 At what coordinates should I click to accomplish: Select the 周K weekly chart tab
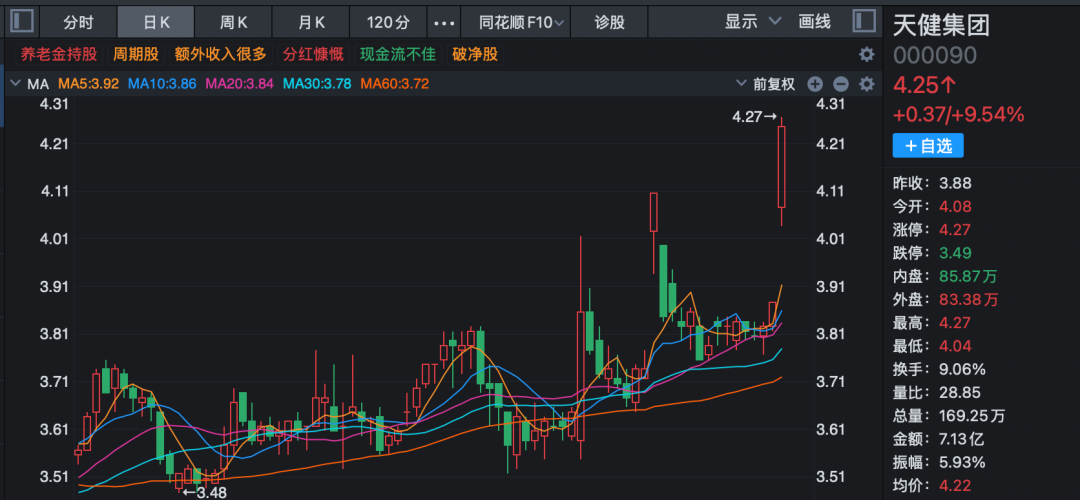click(x=233, y=21)
